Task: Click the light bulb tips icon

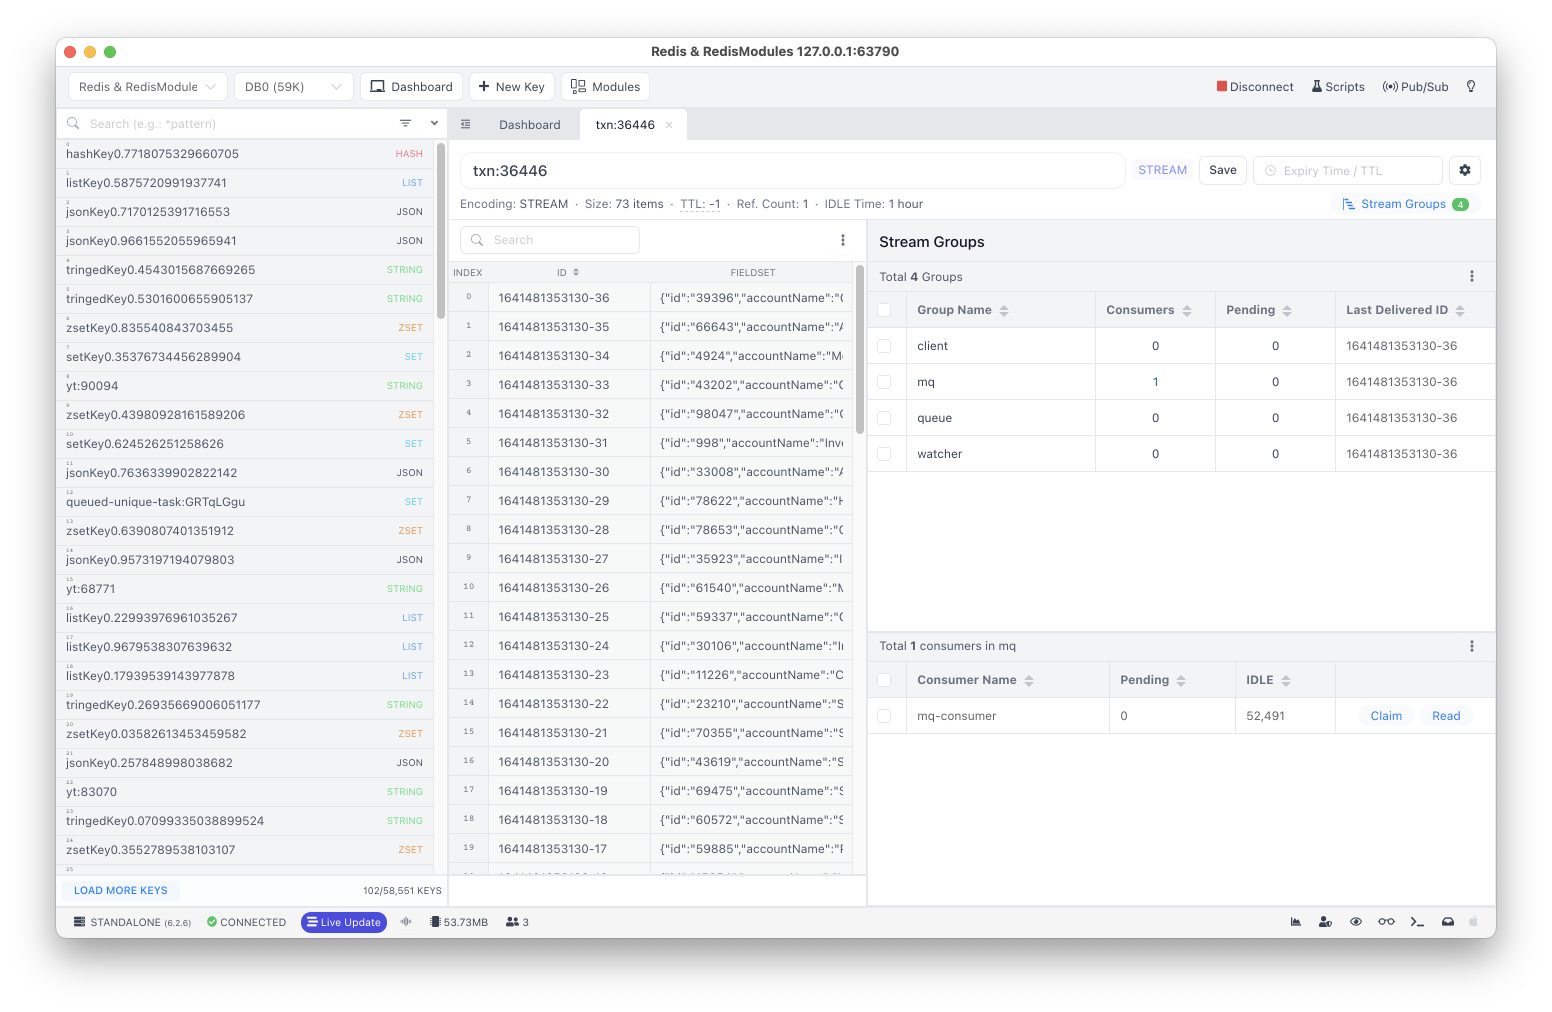Action: click(1471, 87)
